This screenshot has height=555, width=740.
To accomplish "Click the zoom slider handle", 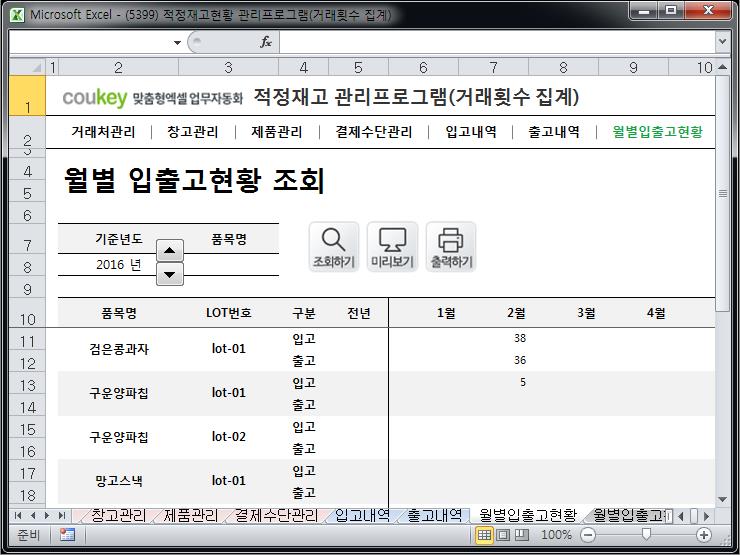I will (646, 534).
